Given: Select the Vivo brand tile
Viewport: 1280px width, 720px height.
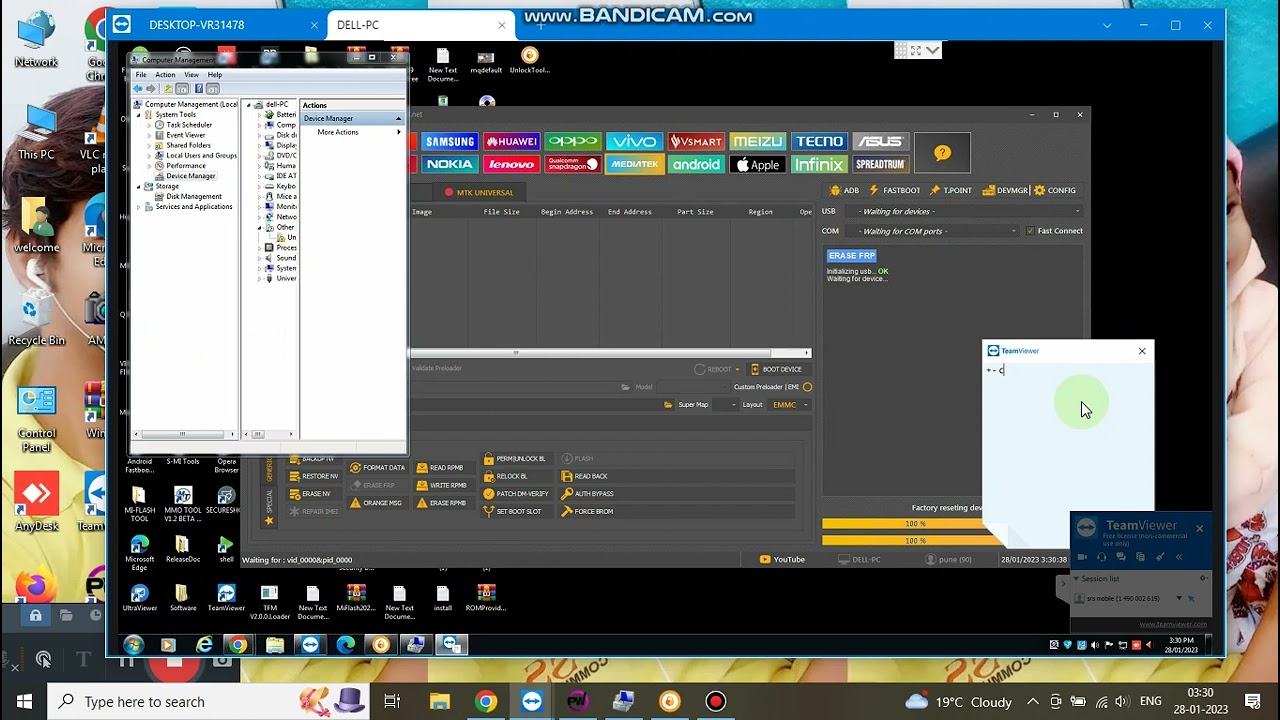Looking at the screenshot, I should click(635, 142).
